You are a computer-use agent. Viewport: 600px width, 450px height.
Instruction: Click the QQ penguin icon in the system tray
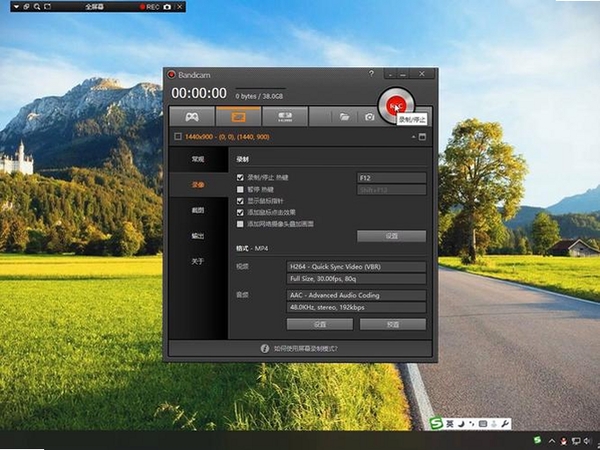pyautogui.click(x=564, y=441)
